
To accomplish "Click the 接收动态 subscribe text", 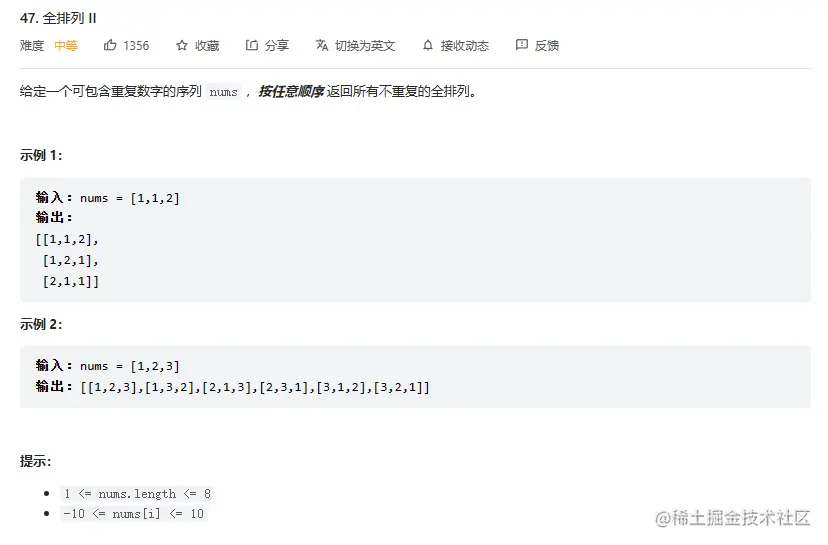I will pyautogui.click(x=465, y=46).
